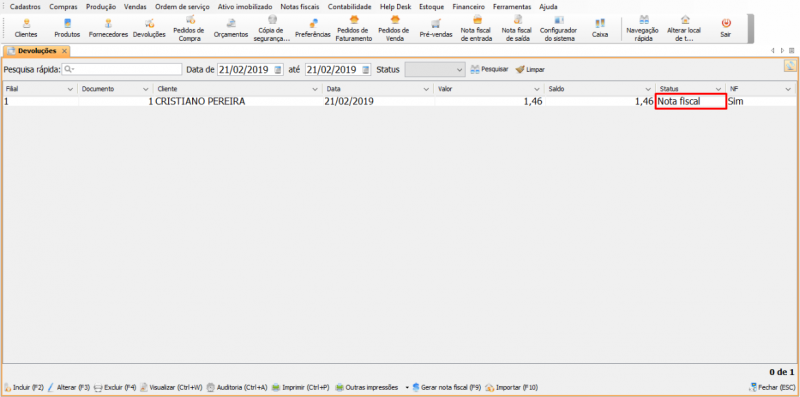The height and width of the screenshot is (397, 800).
Task: Click Excluir (F4) button
Action: [115, 387]
